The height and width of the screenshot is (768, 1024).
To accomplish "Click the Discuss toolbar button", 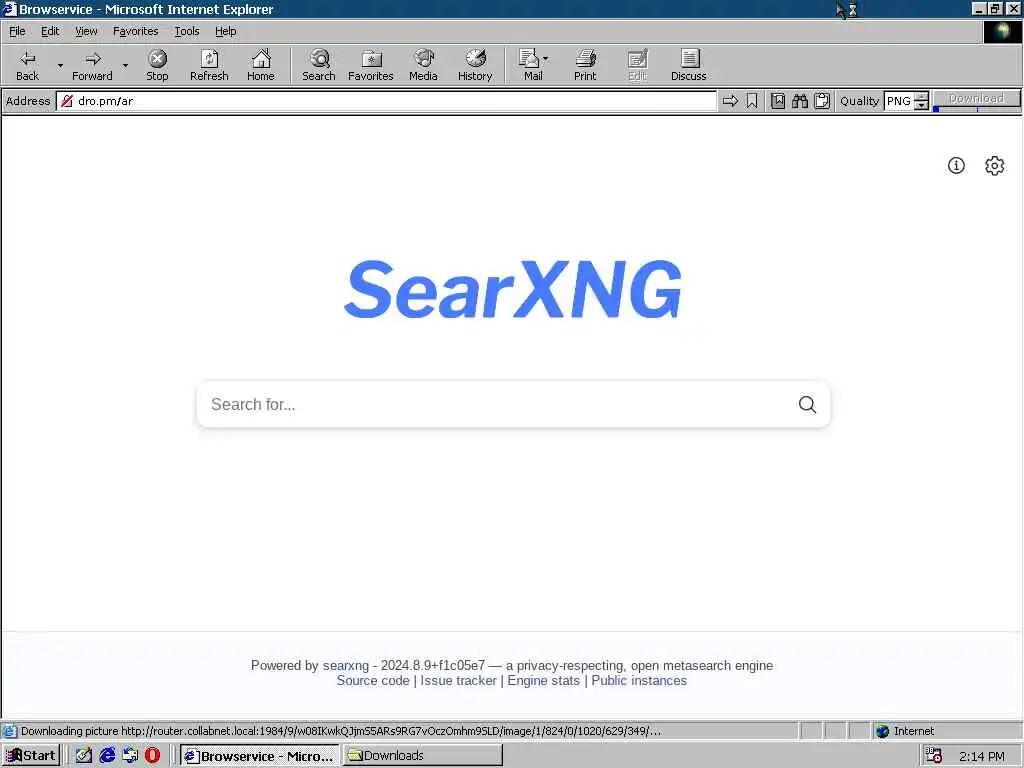I will point(689,65).
